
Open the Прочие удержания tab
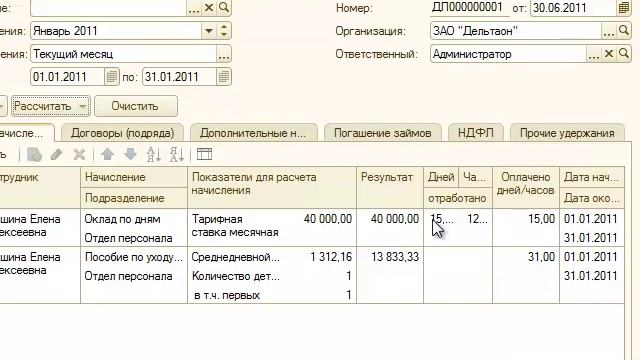[567, 133]
